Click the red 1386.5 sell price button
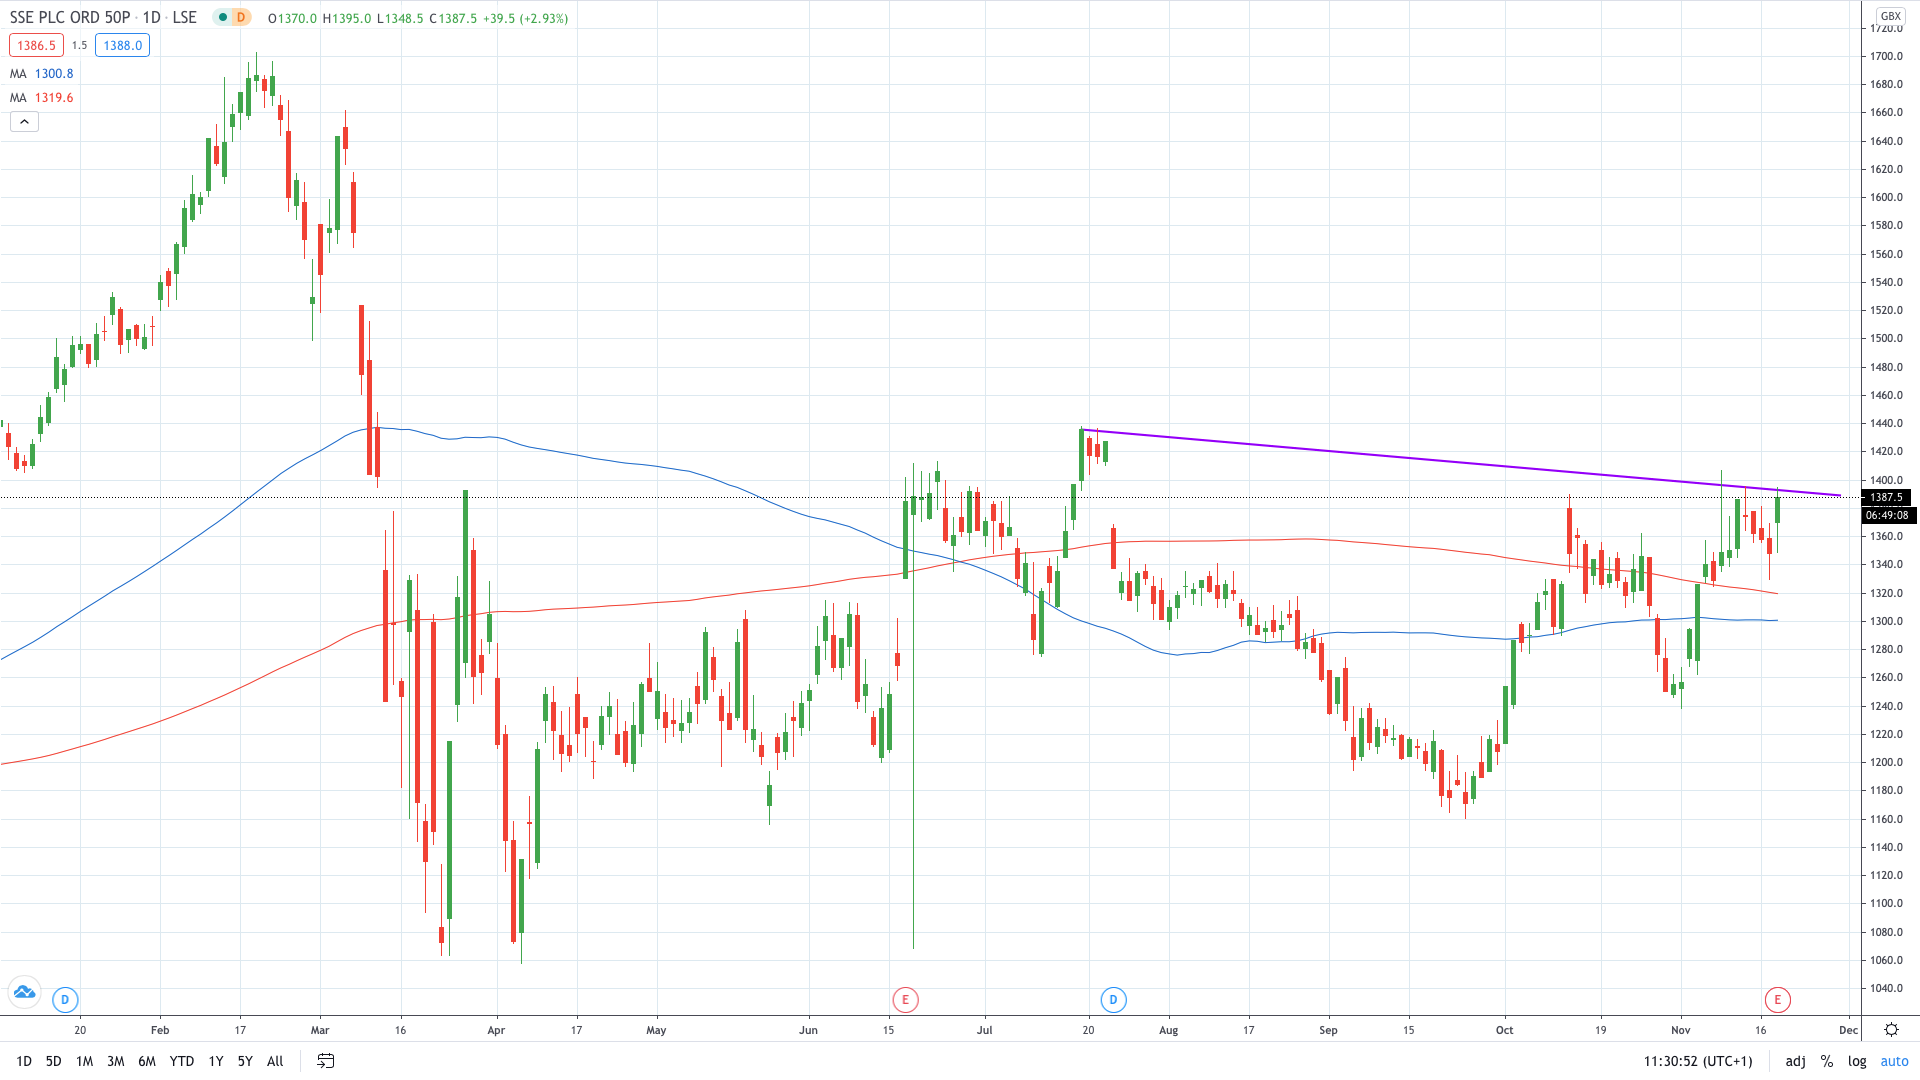 click(35, 45)
